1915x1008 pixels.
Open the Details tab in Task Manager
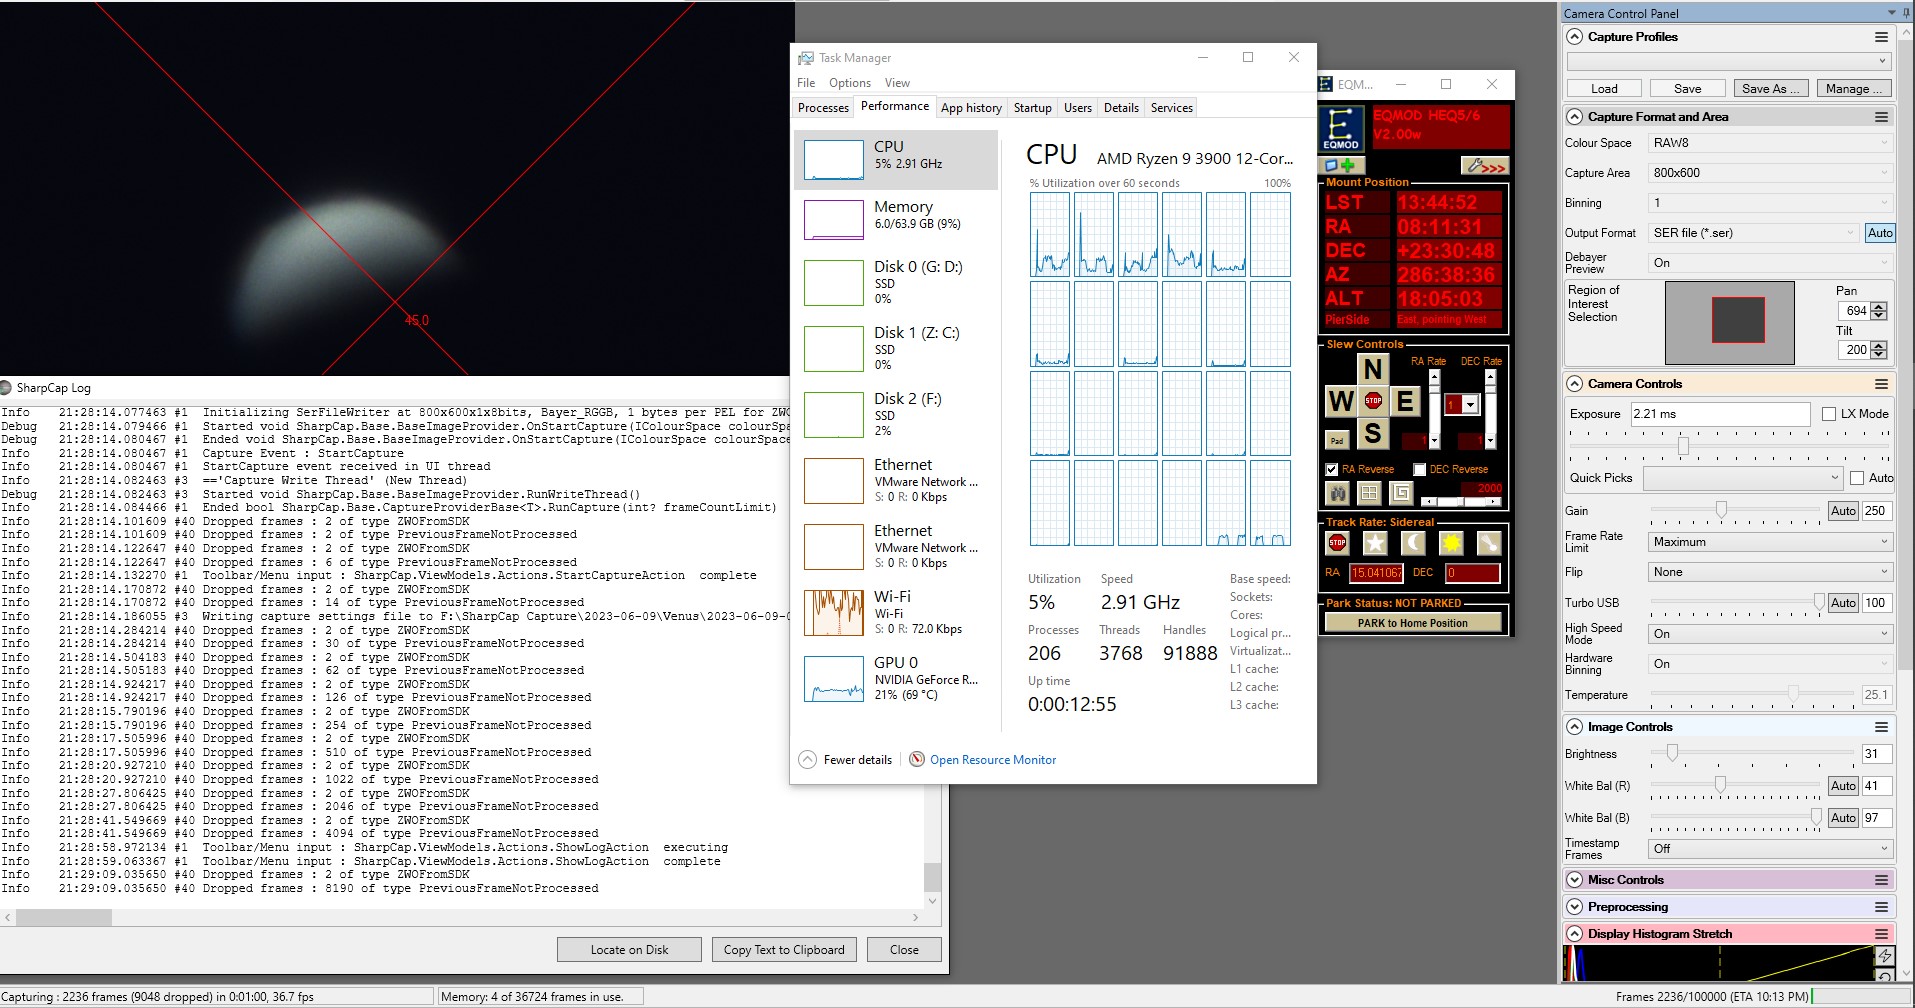pyautogui.click(x=1121, y=108)
